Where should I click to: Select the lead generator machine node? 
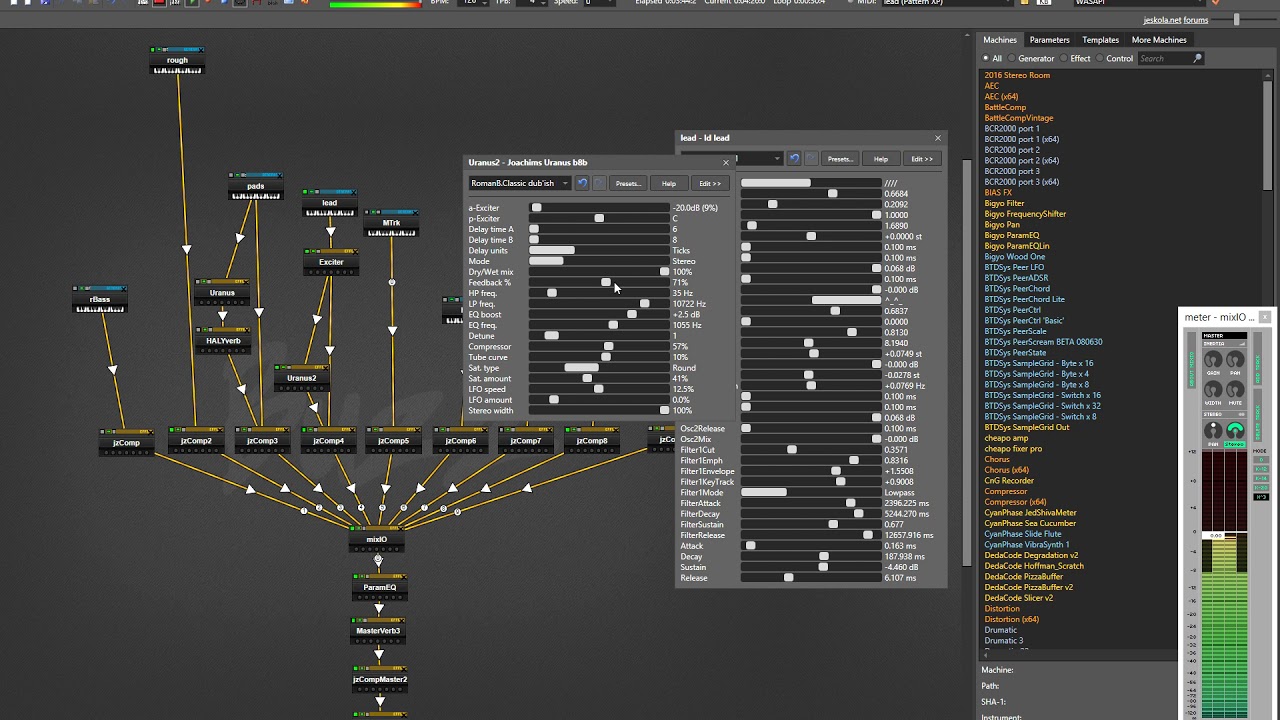329,203
